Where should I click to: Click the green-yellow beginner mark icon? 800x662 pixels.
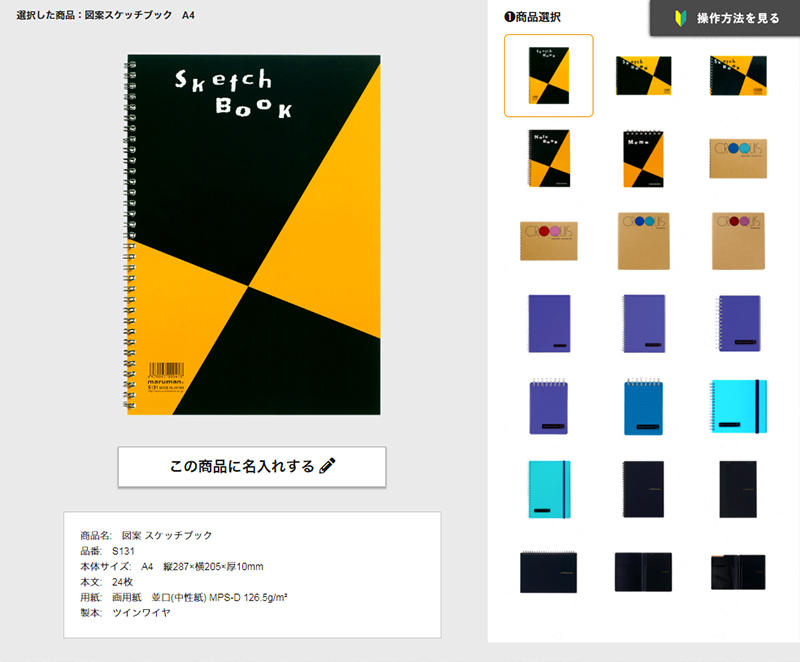(x=680, y=18)
